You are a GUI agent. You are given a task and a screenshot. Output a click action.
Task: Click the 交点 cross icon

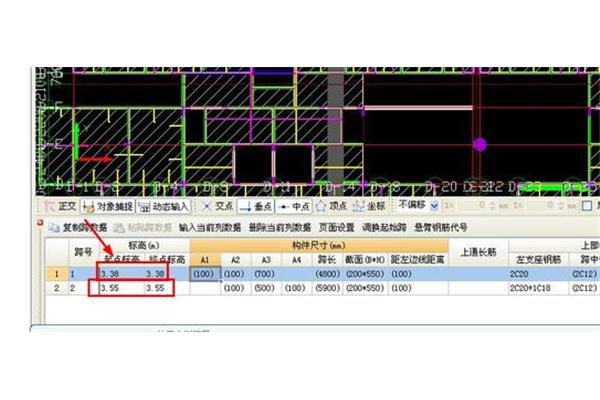point(207,207)
